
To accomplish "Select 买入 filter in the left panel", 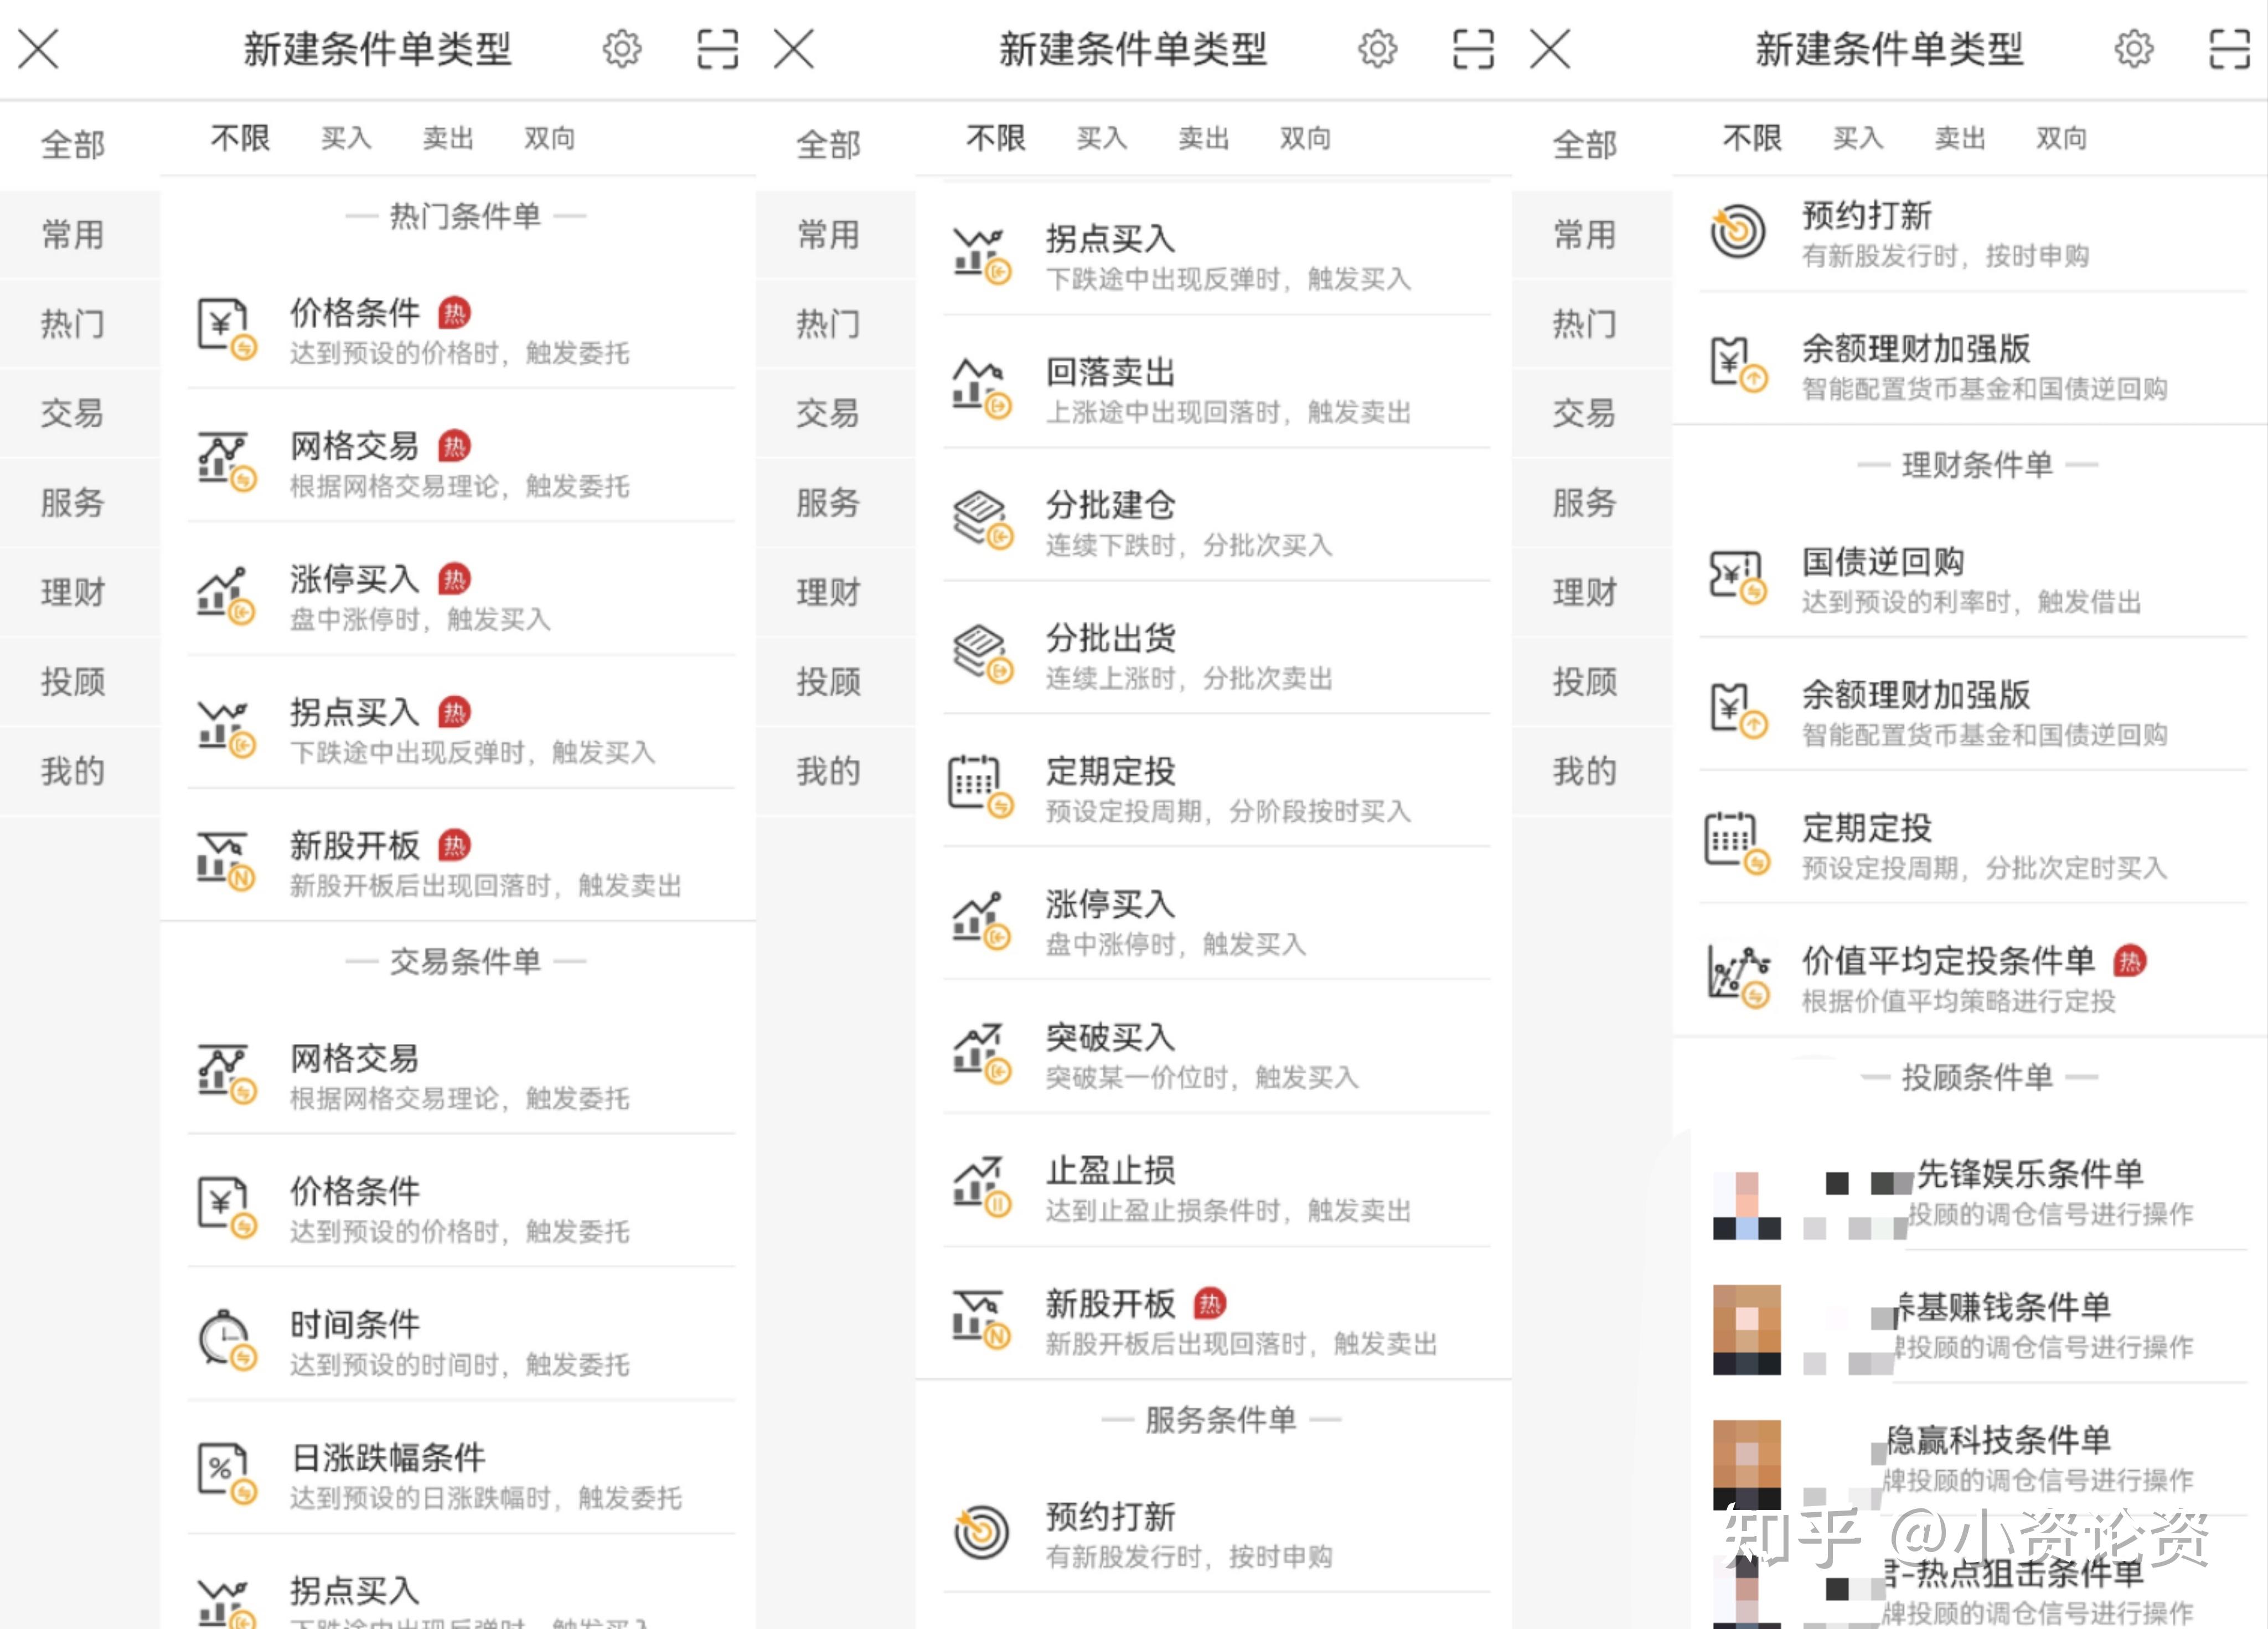I will coord(346,138).
